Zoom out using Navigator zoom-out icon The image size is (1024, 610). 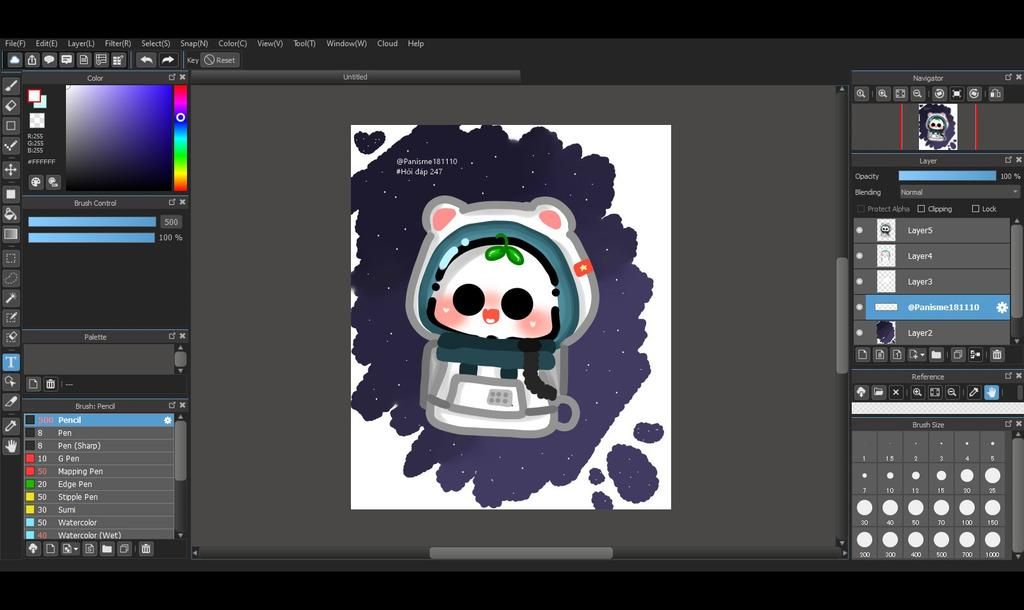tap(918, 93)
